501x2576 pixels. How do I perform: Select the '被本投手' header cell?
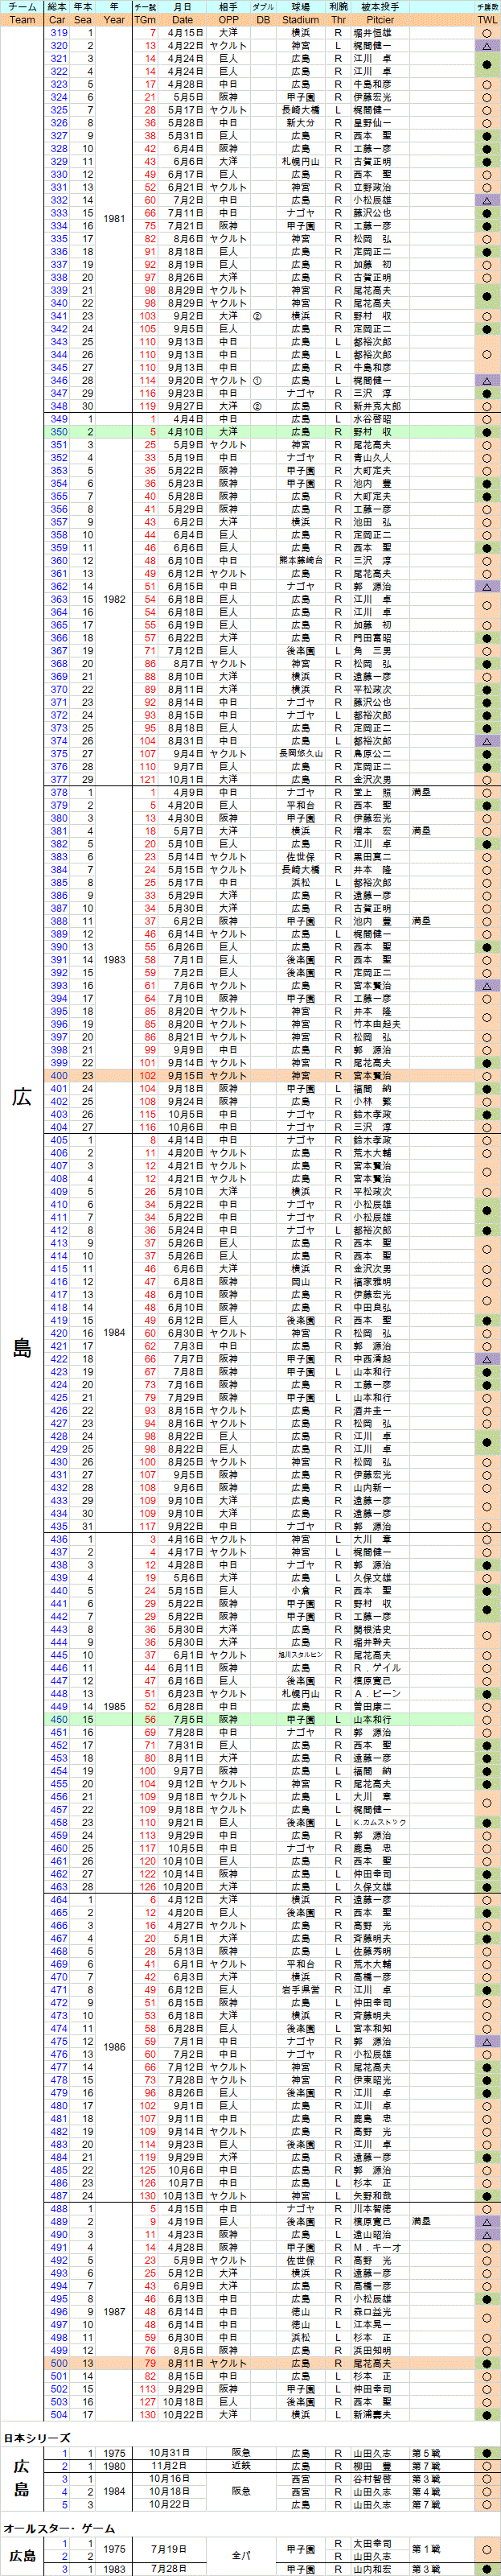380,7
